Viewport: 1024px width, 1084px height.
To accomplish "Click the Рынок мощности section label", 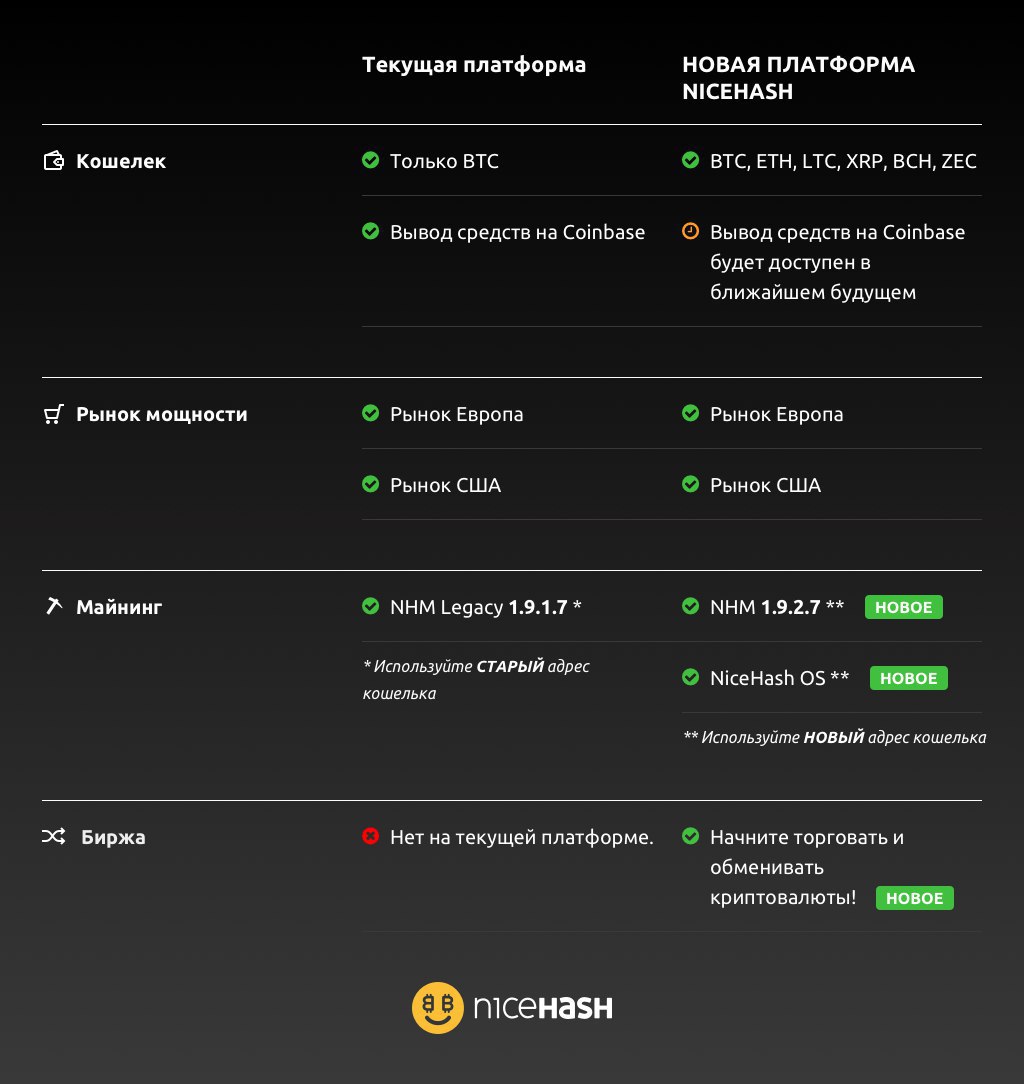I will coord(162,414).
